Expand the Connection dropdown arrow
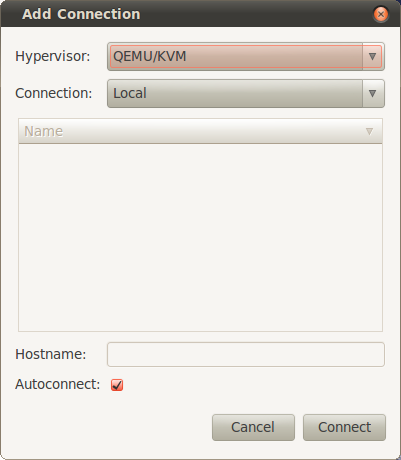The width and height of the screenshot is (401, 460). pos(372,93)
